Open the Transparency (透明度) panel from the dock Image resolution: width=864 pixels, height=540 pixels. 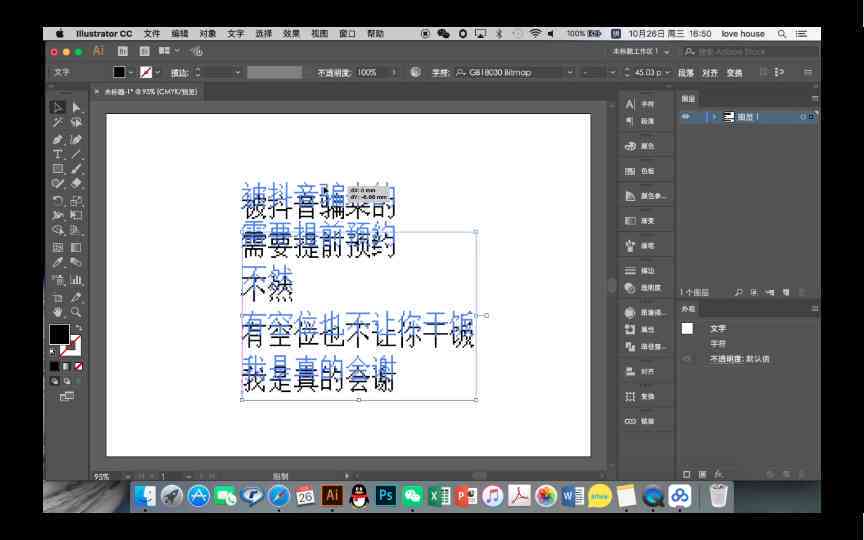(641, 288)
